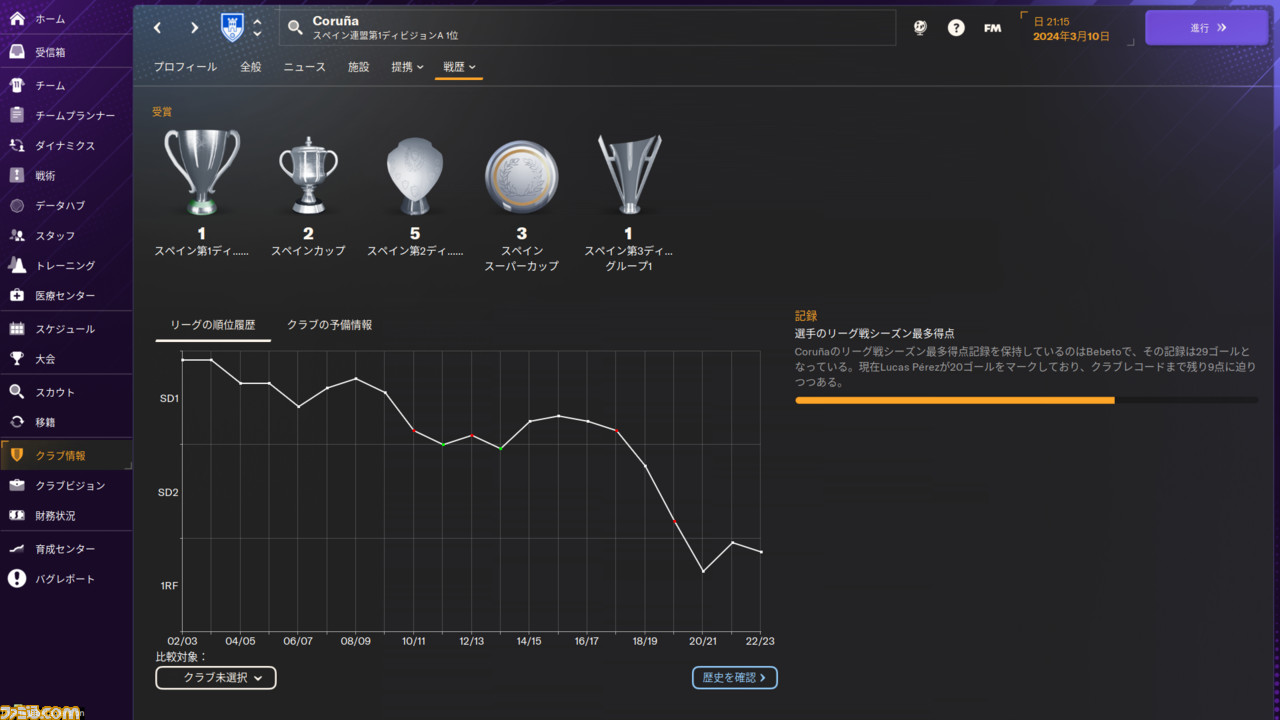Click the チーム squad shirt icon
This screenshot has height=720, width=1280.
click(17, 85)
